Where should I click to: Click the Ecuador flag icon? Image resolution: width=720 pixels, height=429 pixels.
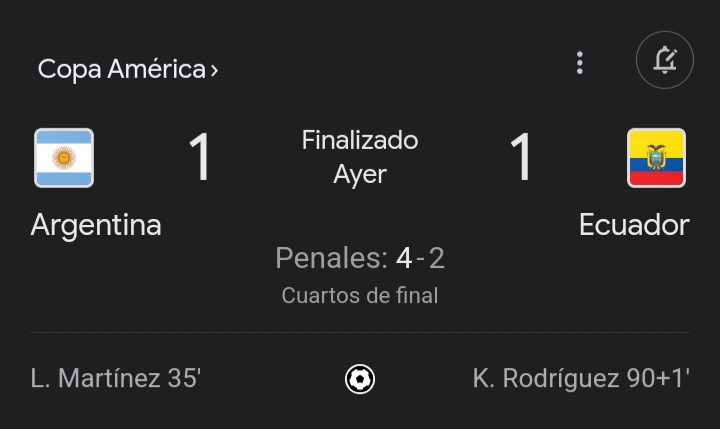tap(656, 158)
